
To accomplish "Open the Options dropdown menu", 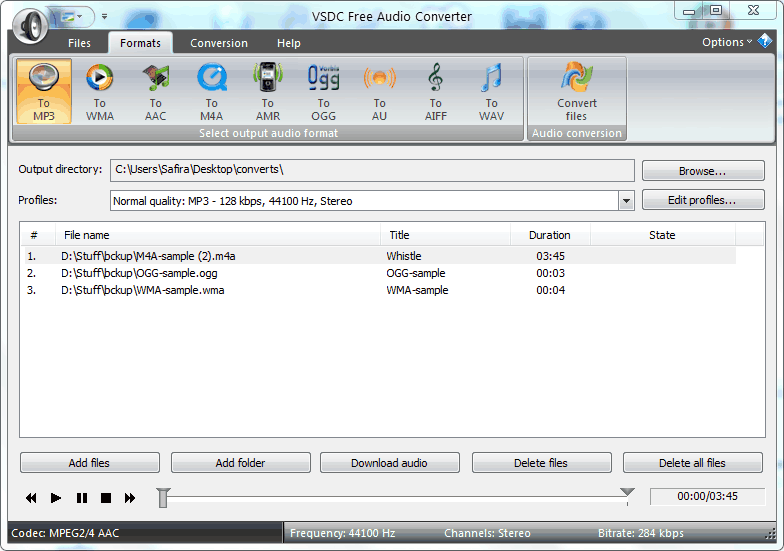I will coord(726,42).
